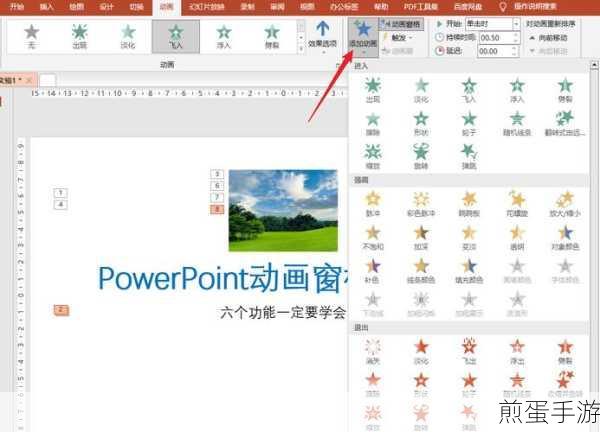Expand the ribbon animation gallery with its bottom arrow
This screenshot has height=432, width=600.
click(301, 48)
